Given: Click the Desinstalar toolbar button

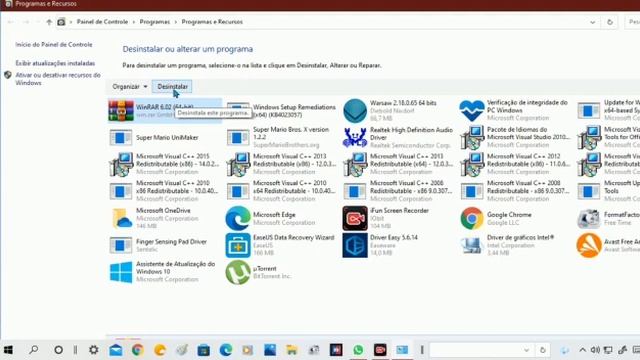Looking at the screenshot, I should click(172, 87).
